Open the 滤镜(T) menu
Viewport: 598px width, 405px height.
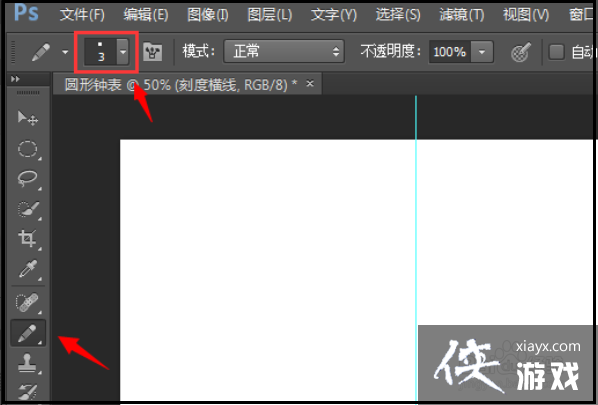[x=461, y=15]
